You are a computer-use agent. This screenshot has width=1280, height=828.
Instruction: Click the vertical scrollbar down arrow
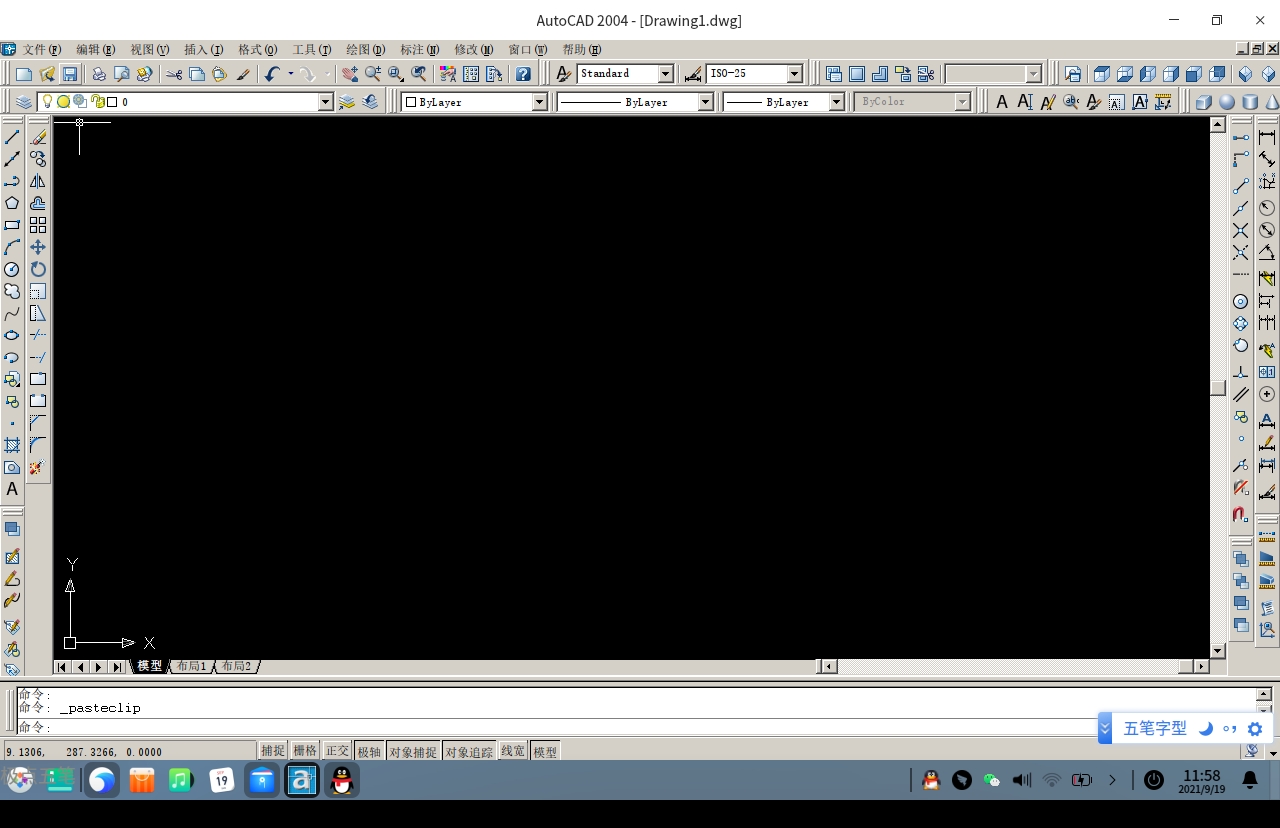[x=1217, y=651]
